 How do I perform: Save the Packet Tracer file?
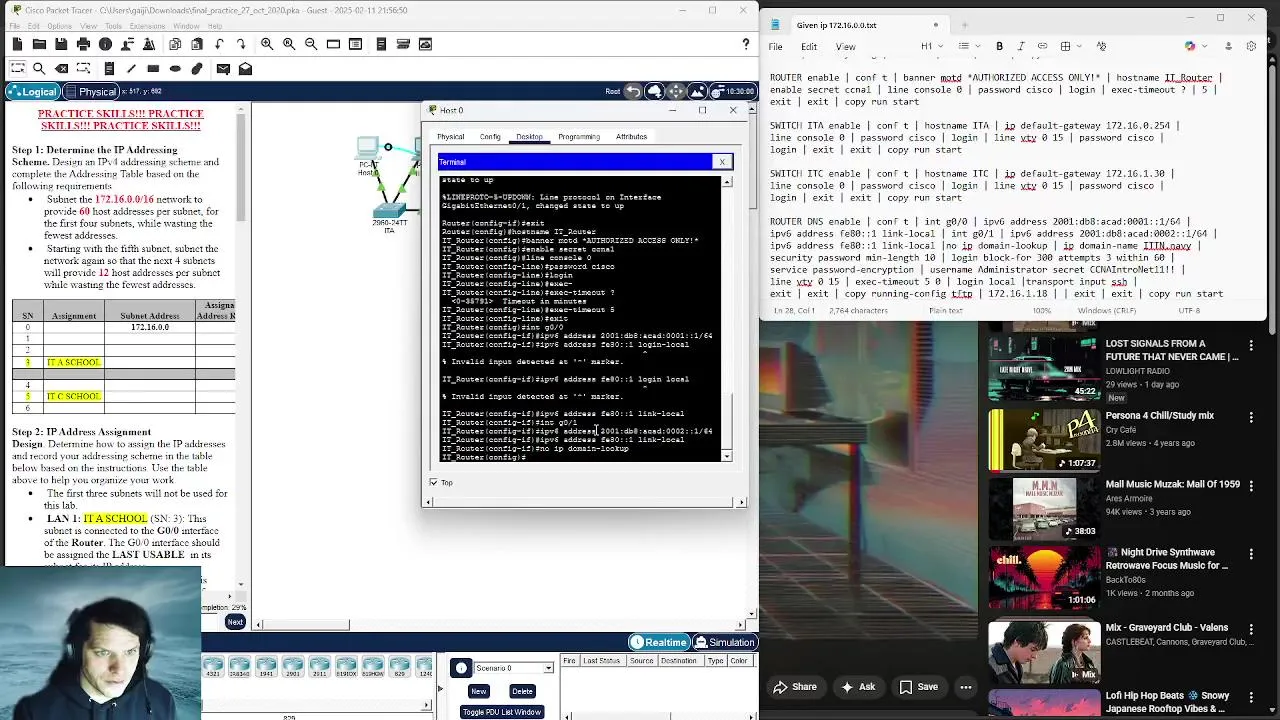61,44
